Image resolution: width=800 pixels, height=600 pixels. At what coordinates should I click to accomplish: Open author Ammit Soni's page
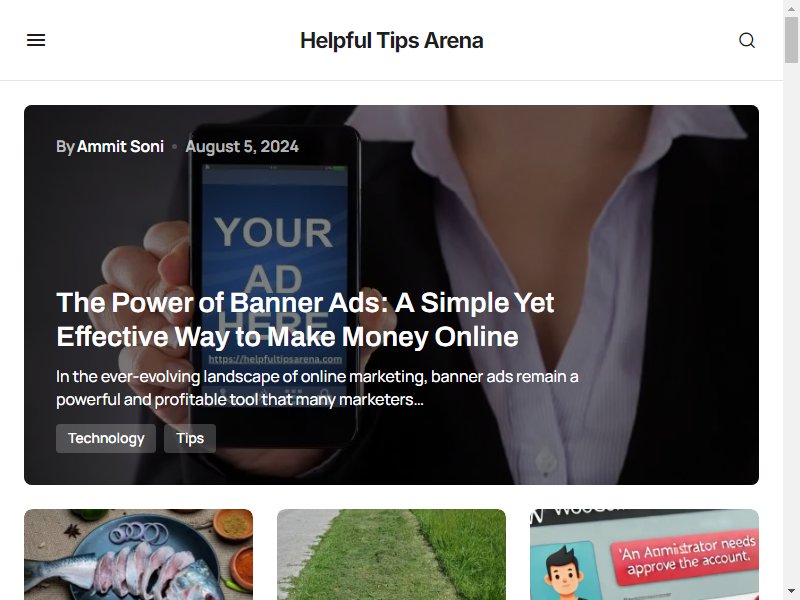[120, 146]
